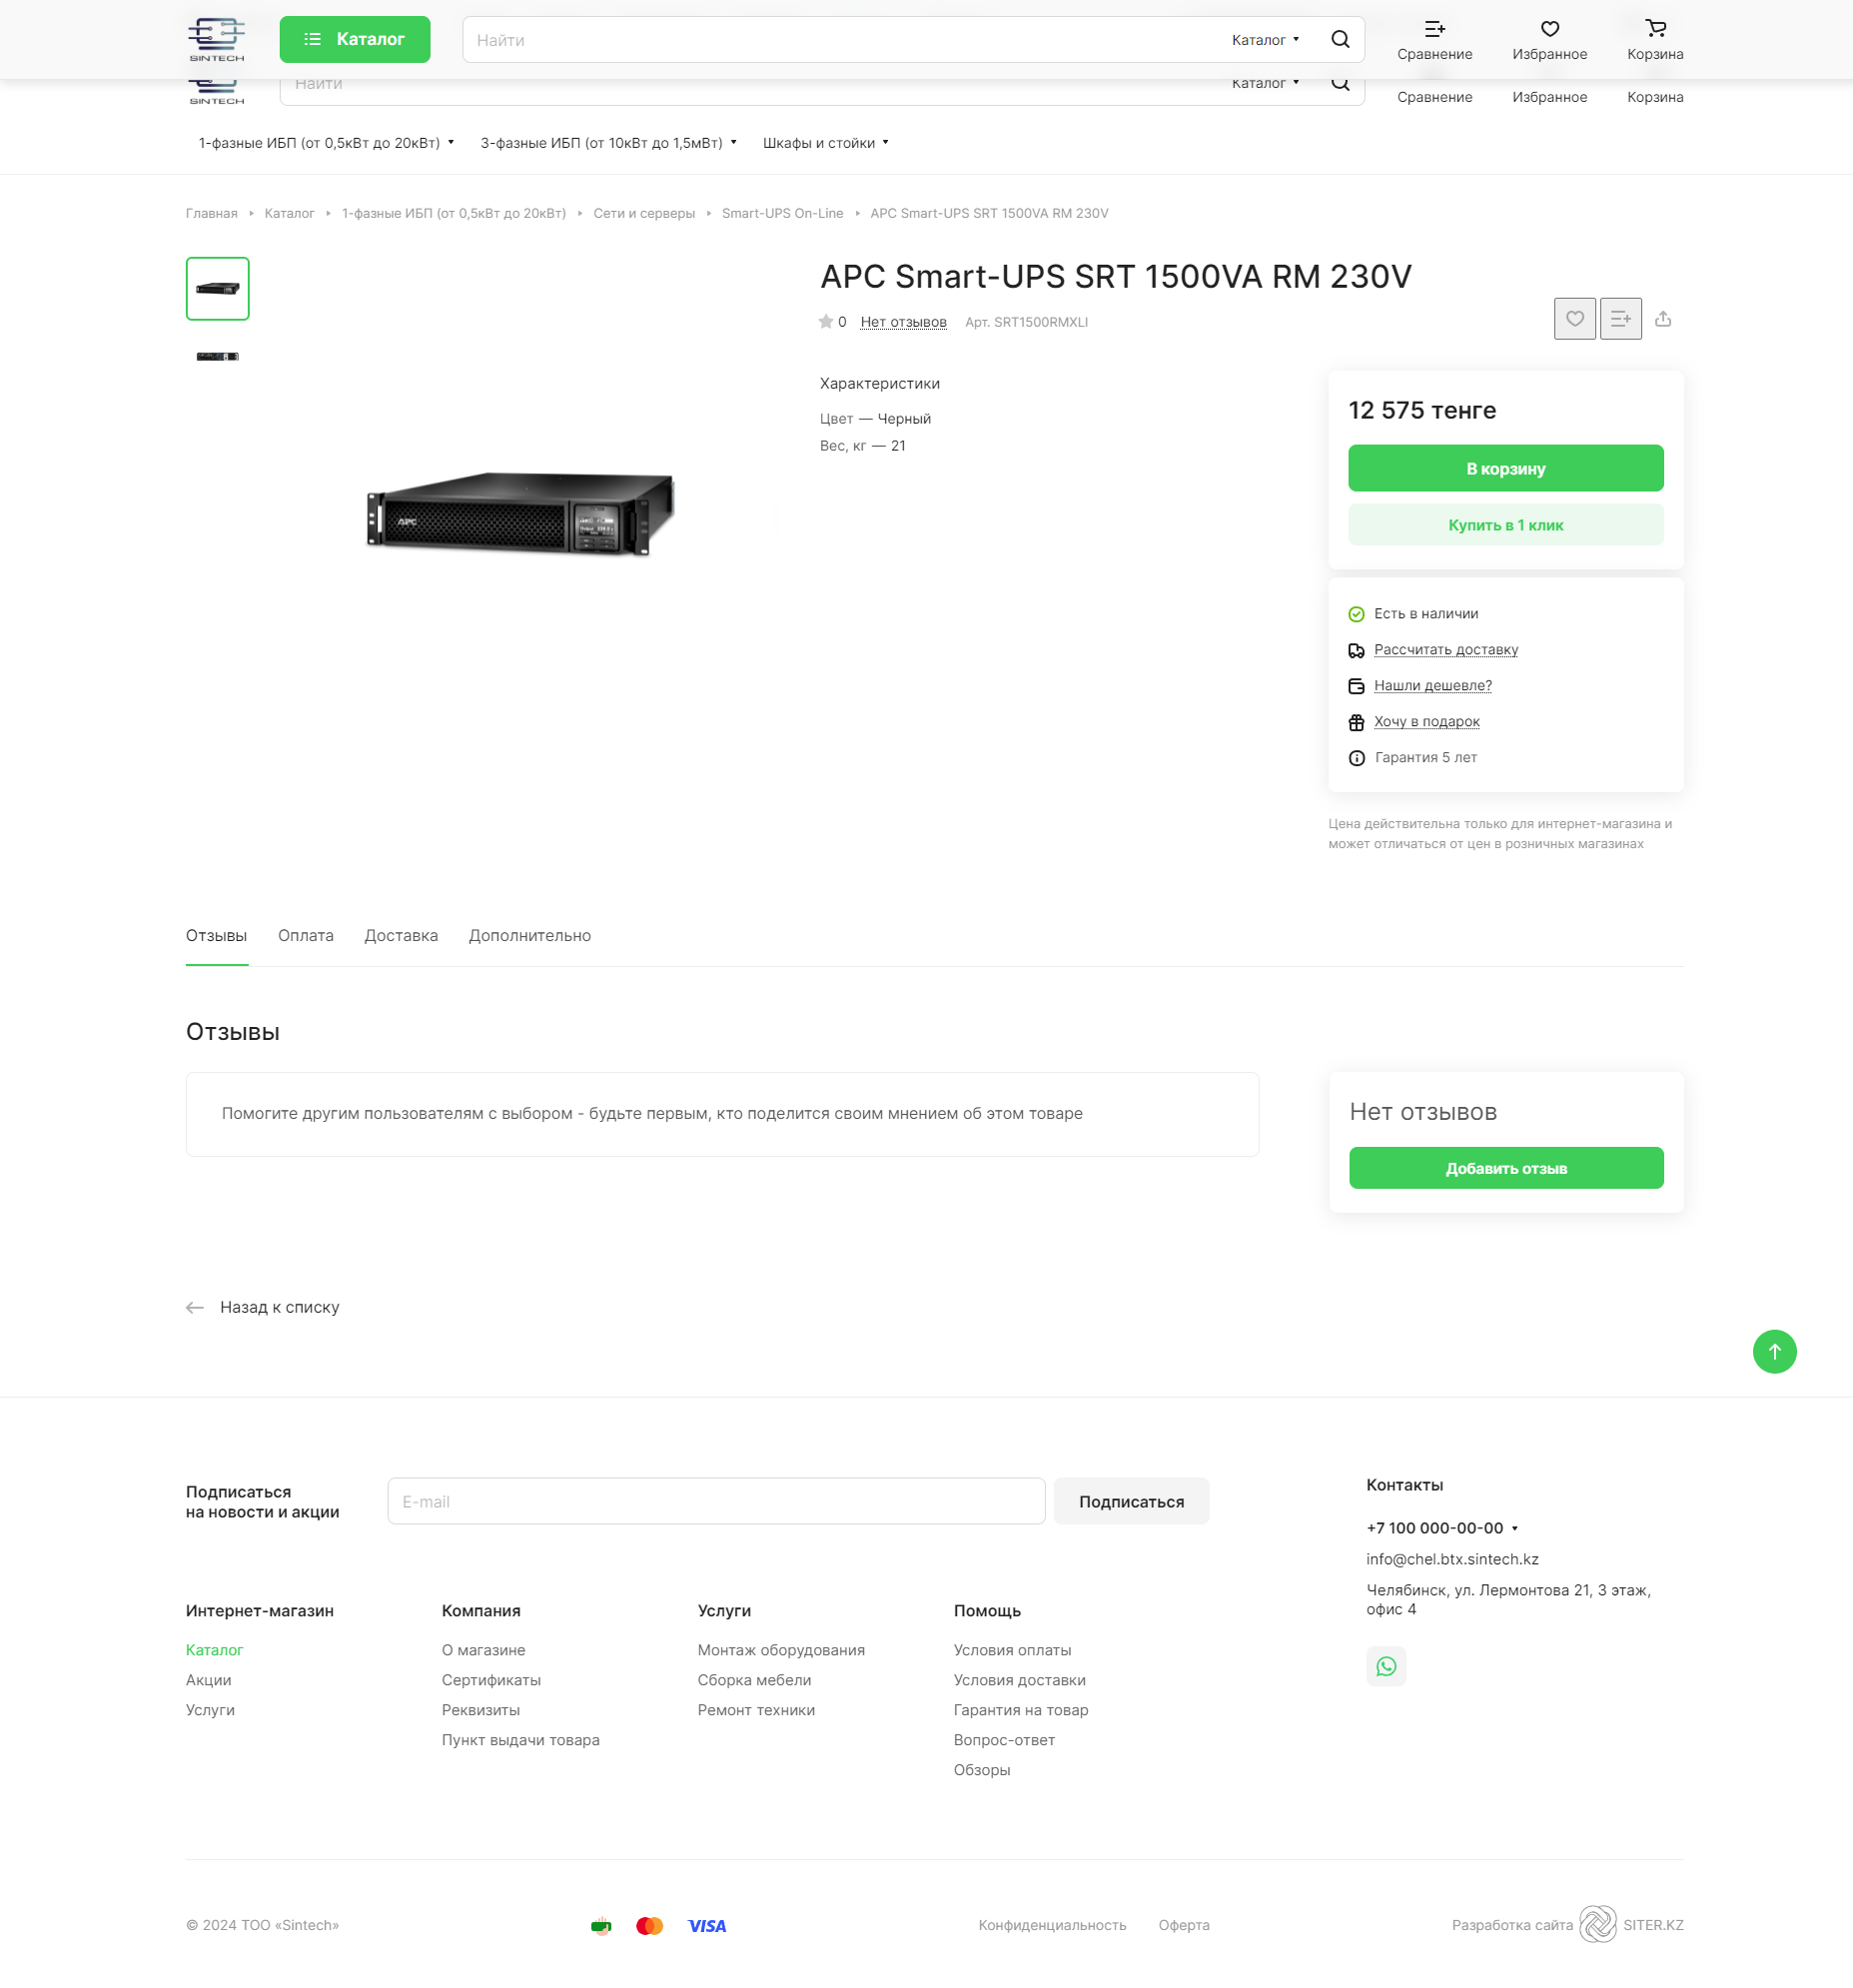Image resolution: width=1853 pixels, height=1988 pixels.
Task: Open the Нет отзывов link near title
Action: [x=903, y=322]
